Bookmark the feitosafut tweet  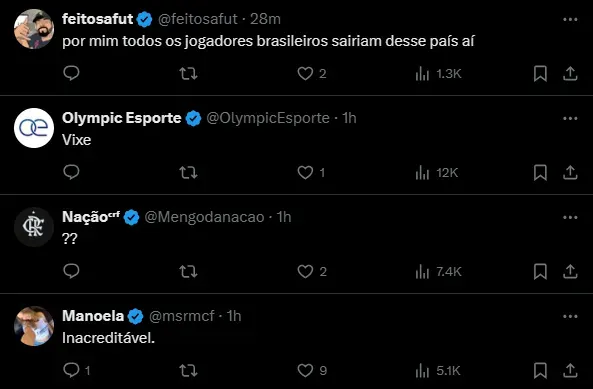(x=540, y=73)
